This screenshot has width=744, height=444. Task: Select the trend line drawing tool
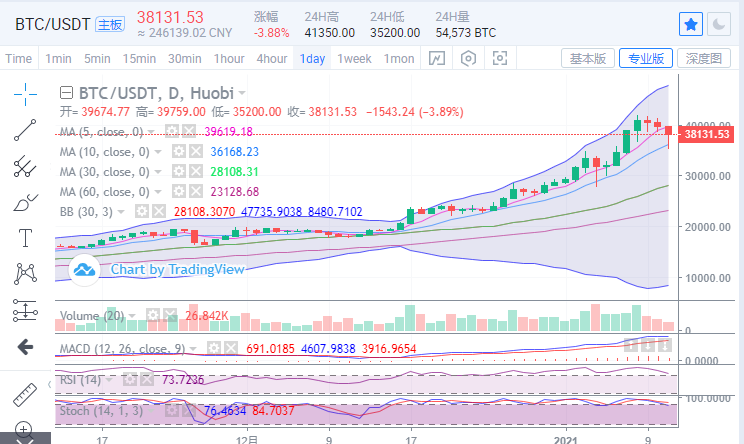[25, 130]
